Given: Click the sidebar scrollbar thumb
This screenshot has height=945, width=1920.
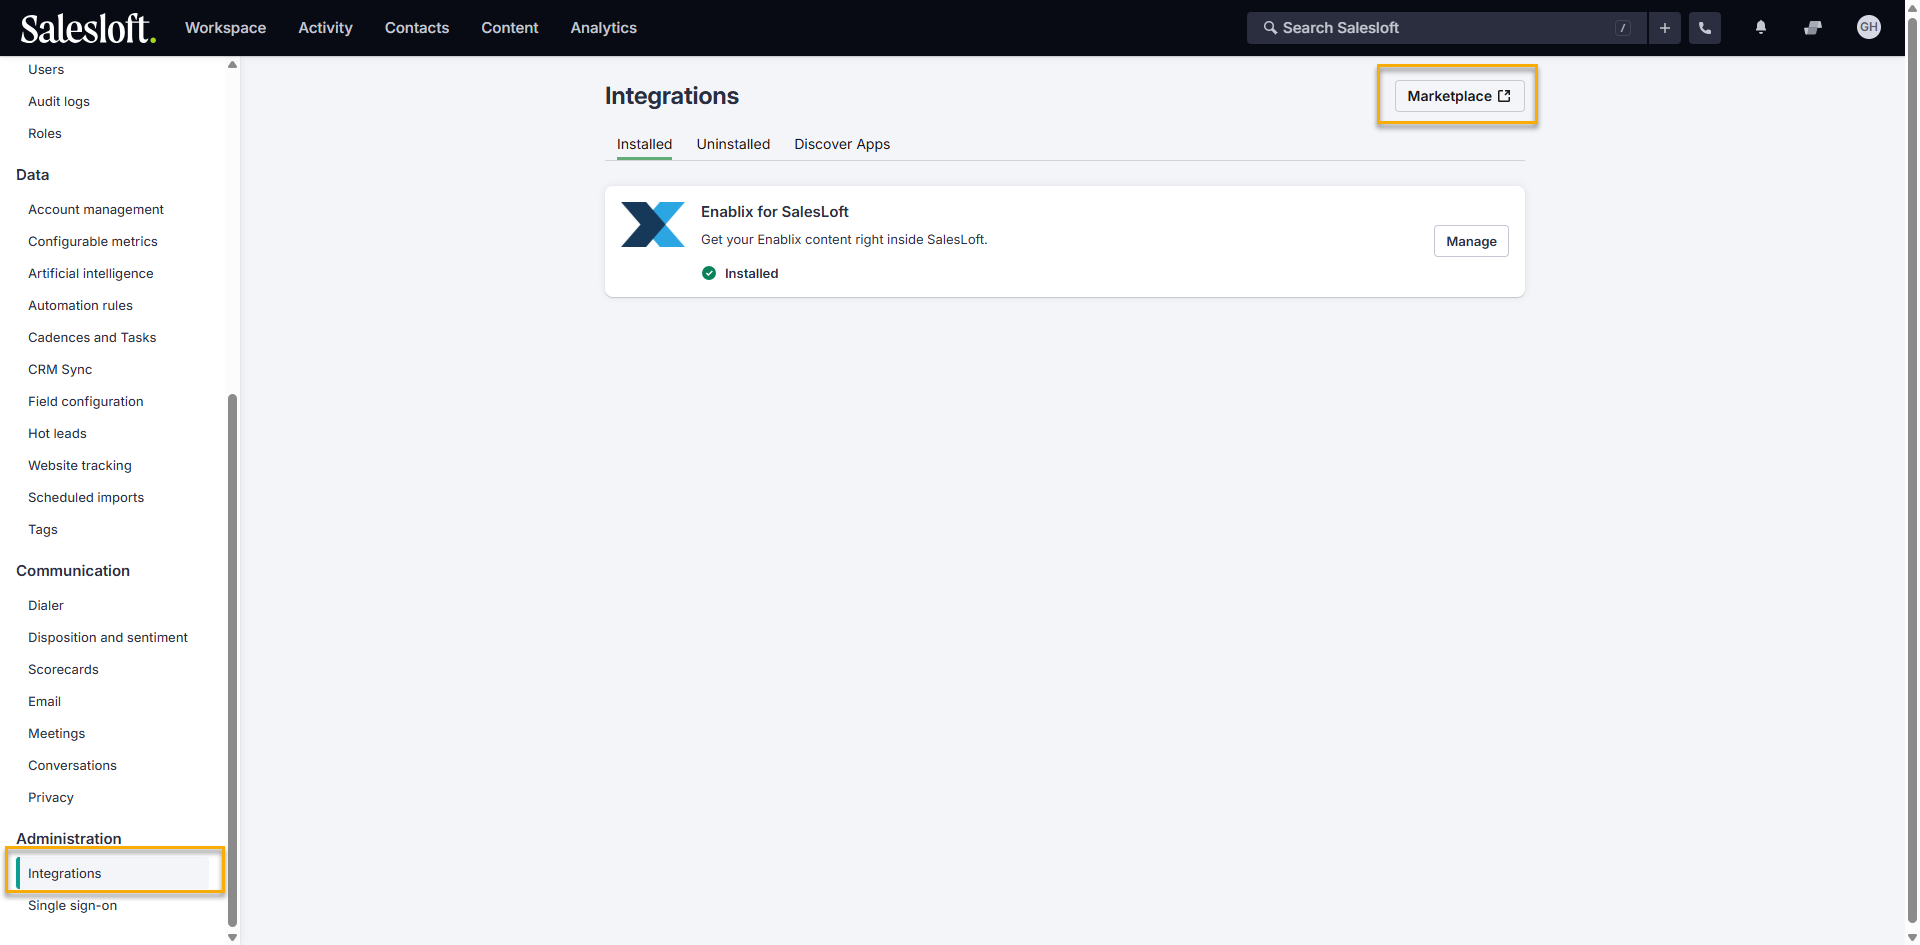Looking at the screenshot, I should 233,660.
